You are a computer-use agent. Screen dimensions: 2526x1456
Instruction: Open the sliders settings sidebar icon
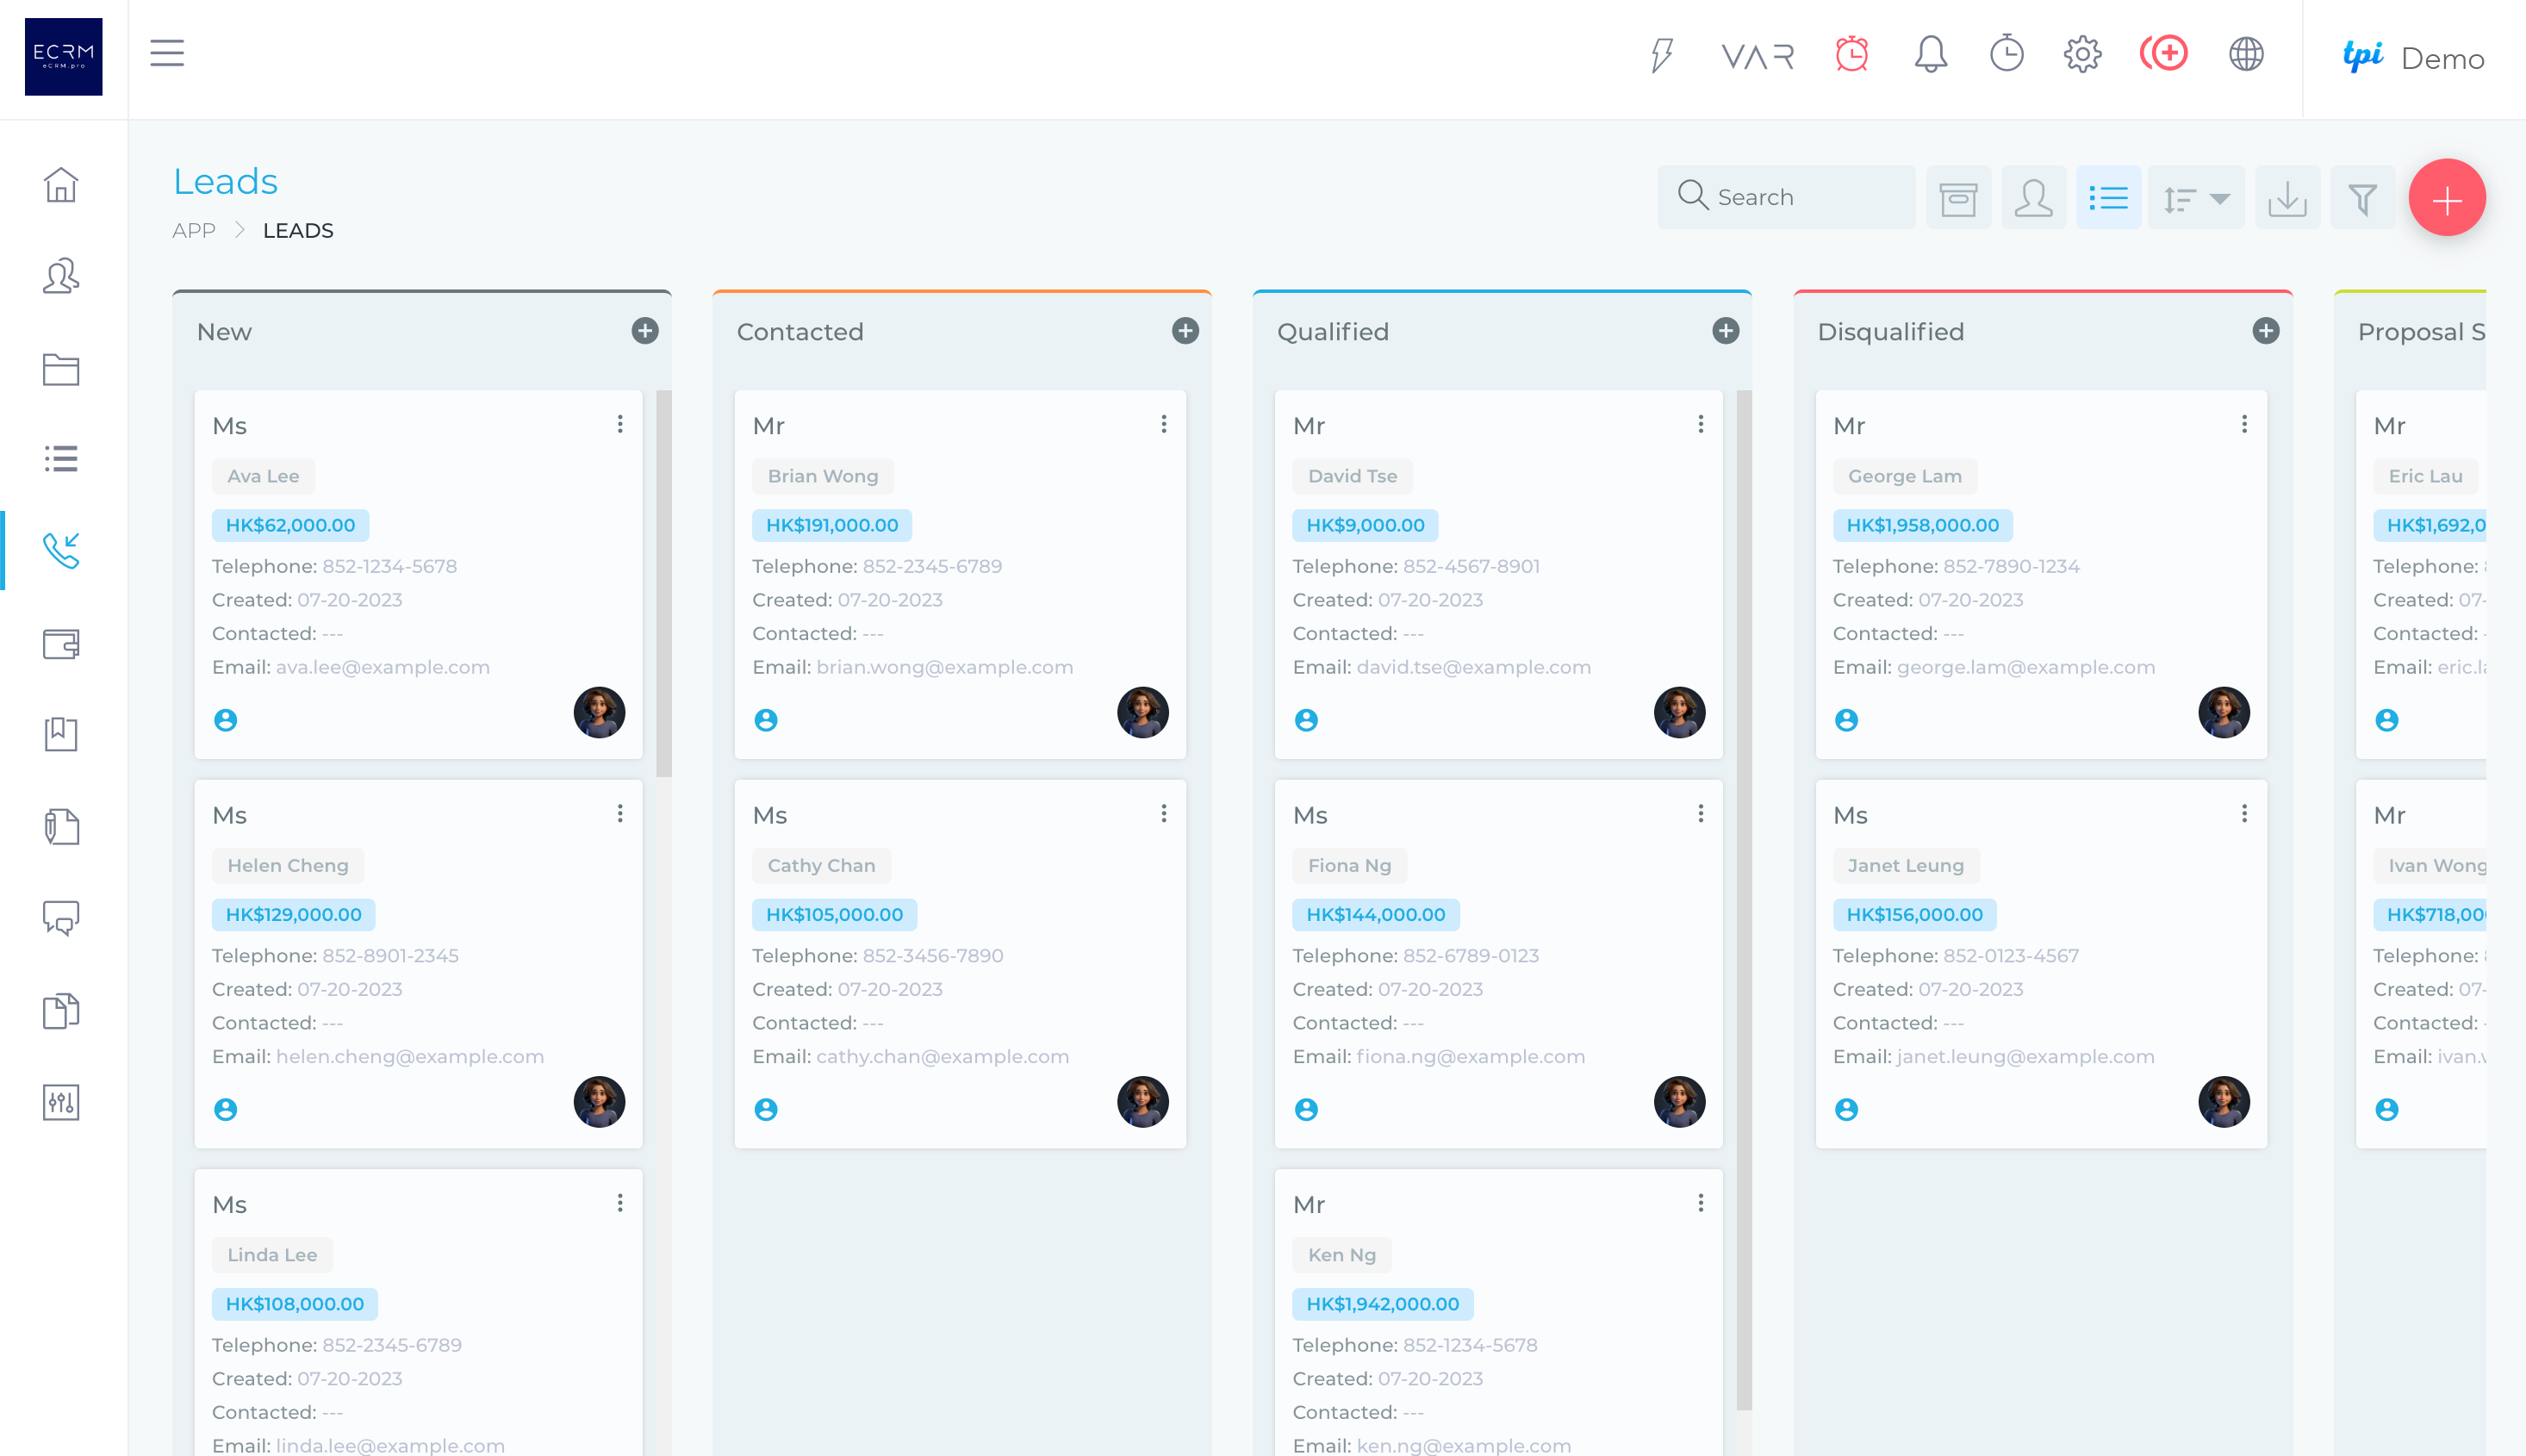(61, 1103)
